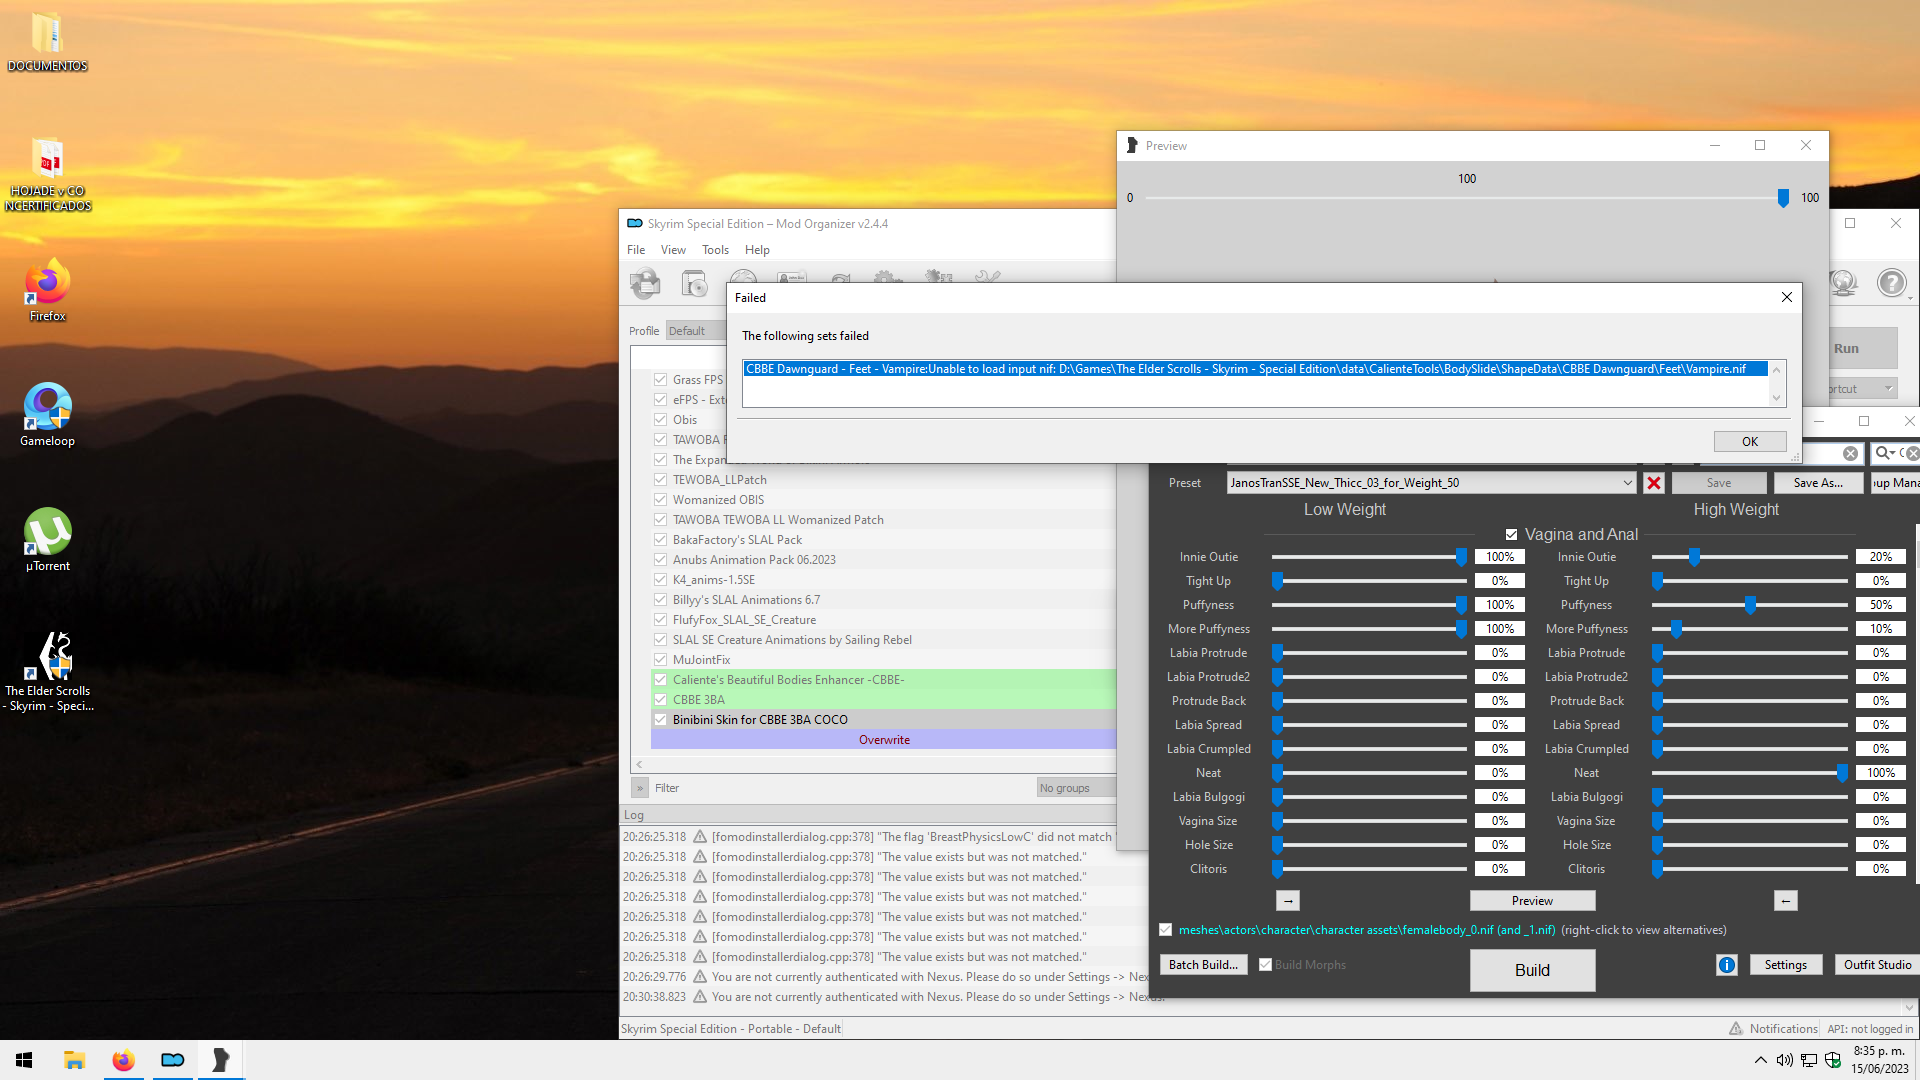1920x1080 pixels.
Task: Toggle the femalebody output path checkbox
Action: [x=1166, y=930]
